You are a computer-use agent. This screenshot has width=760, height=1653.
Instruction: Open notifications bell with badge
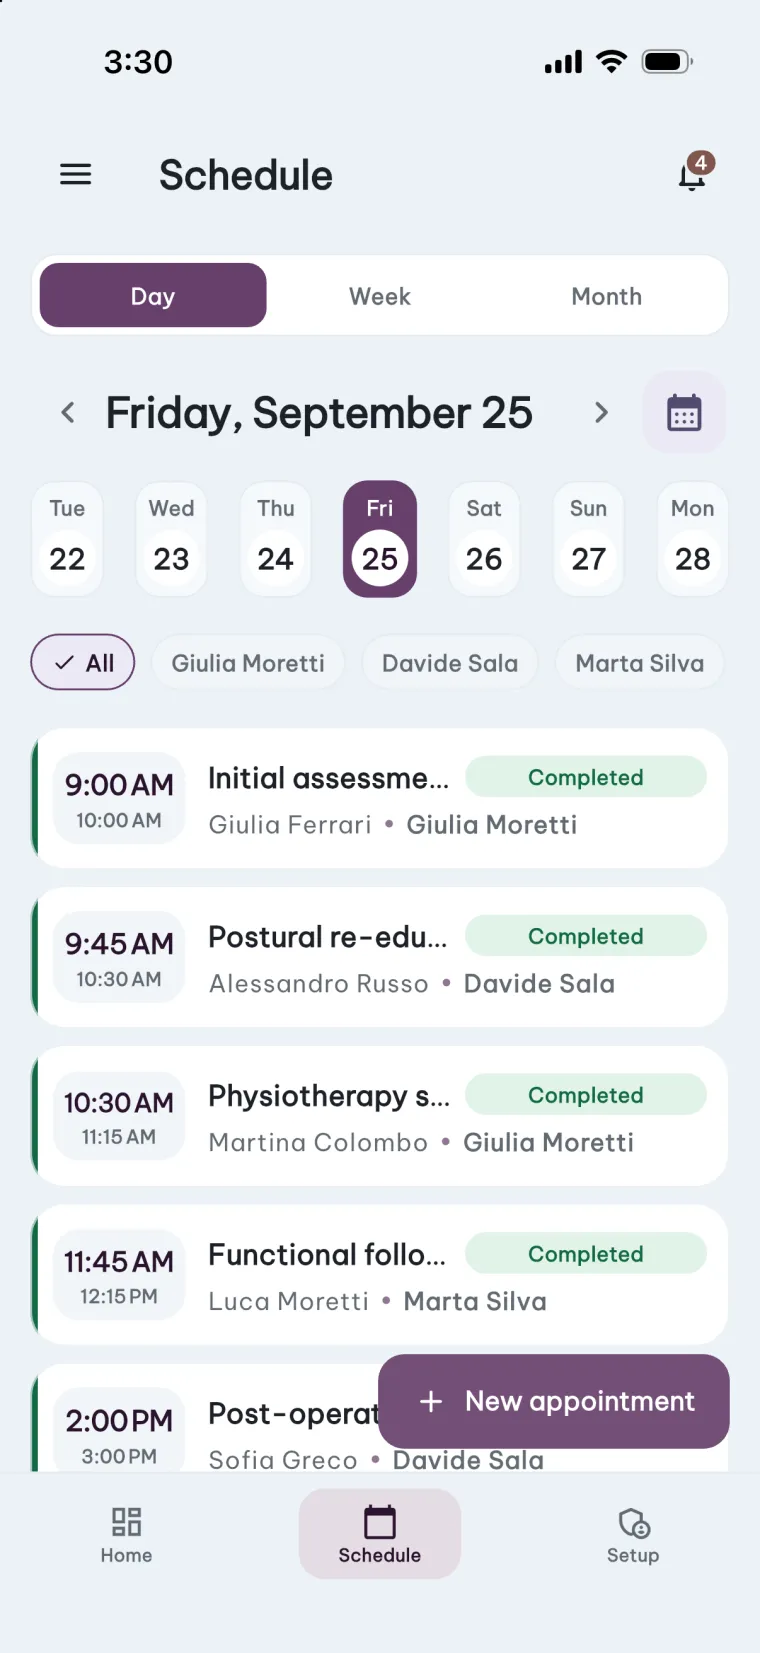coord(695,173)
